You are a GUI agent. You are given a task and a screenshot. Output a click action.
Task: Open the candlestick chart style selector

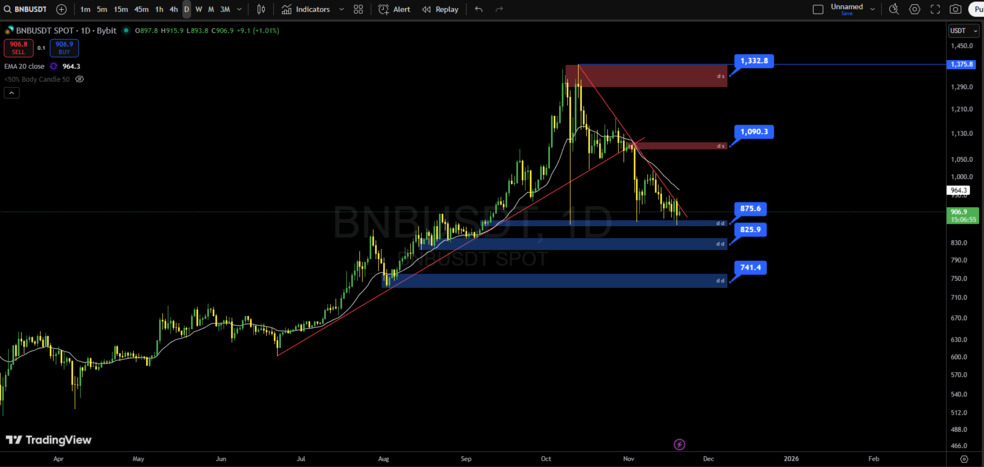point(261,9)
